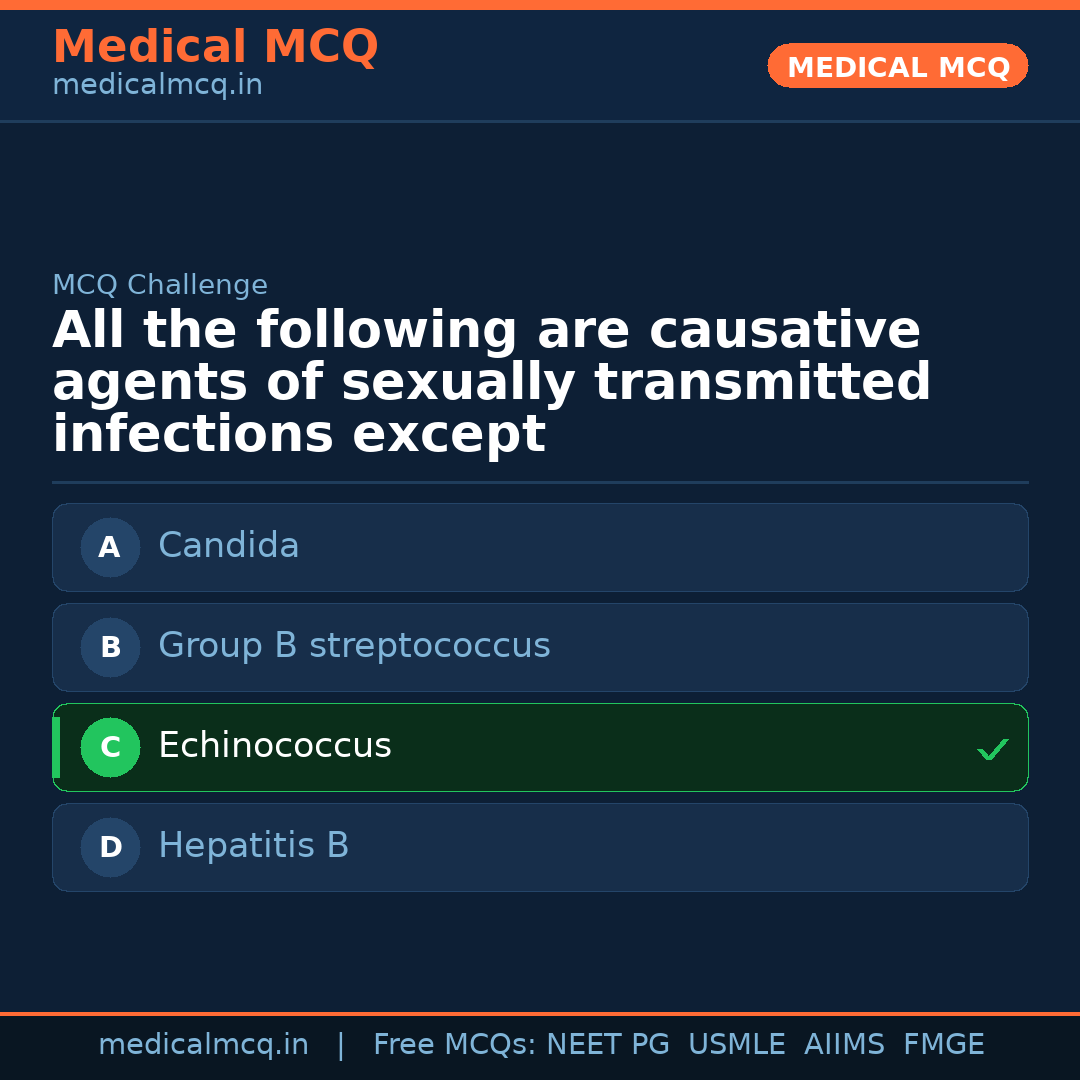The width and height of the screenshot is (1080, 1080).
Task: Click FMGE in the footer
Action: point(944,1045)
